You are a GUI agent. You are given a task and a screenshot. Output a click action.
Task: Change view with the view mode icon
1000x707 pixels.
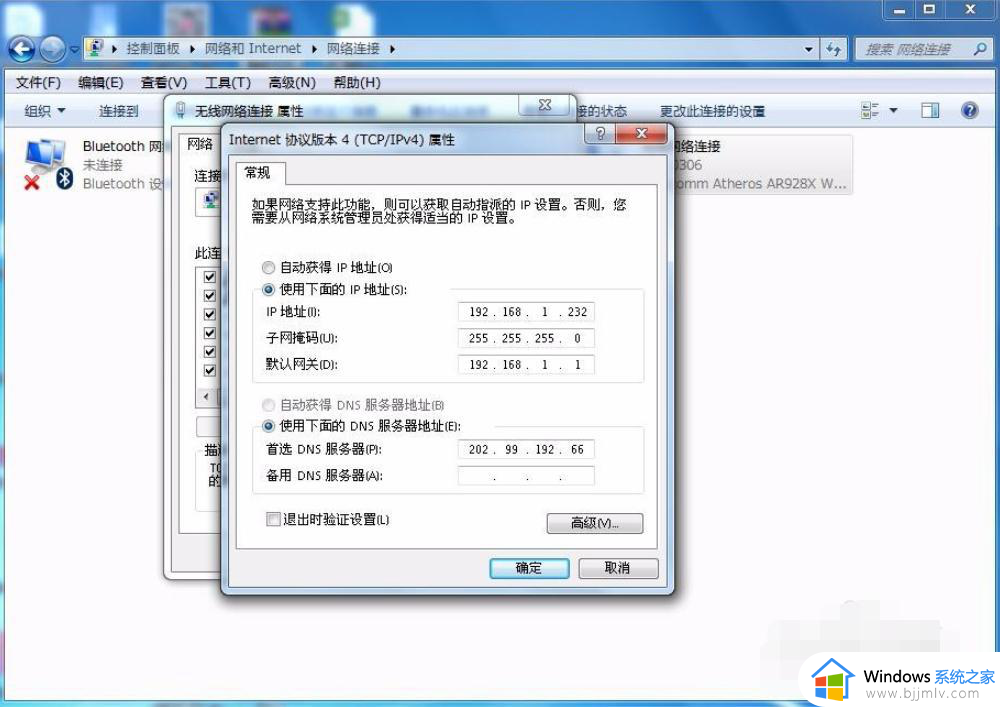click(x=870, y=111)
